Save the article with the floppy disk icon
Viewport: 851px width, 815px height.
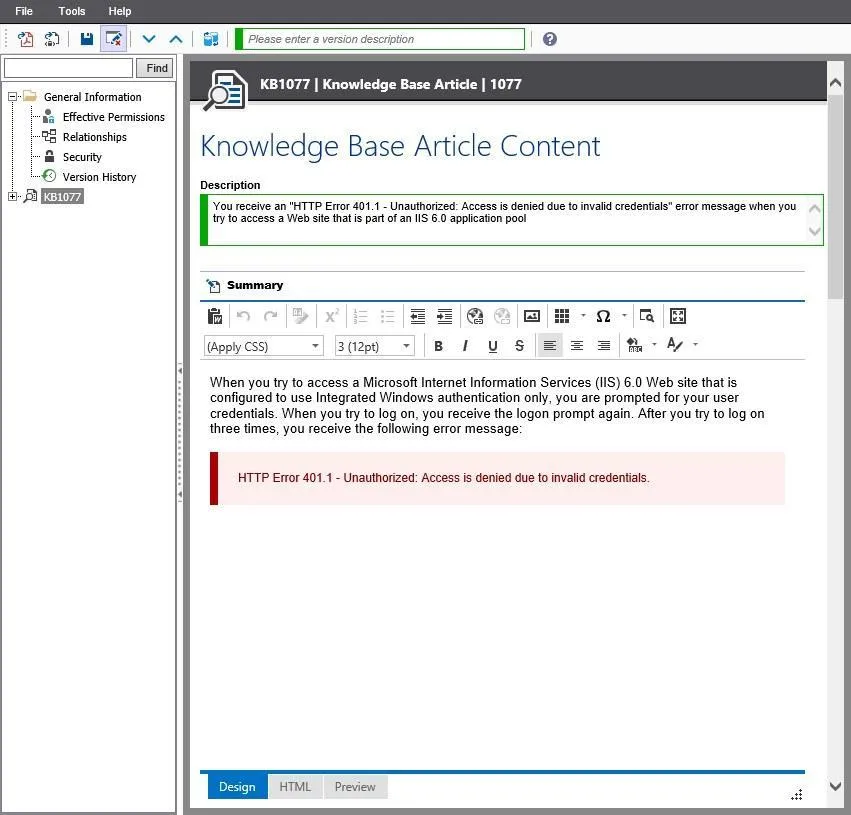(87, 39)
